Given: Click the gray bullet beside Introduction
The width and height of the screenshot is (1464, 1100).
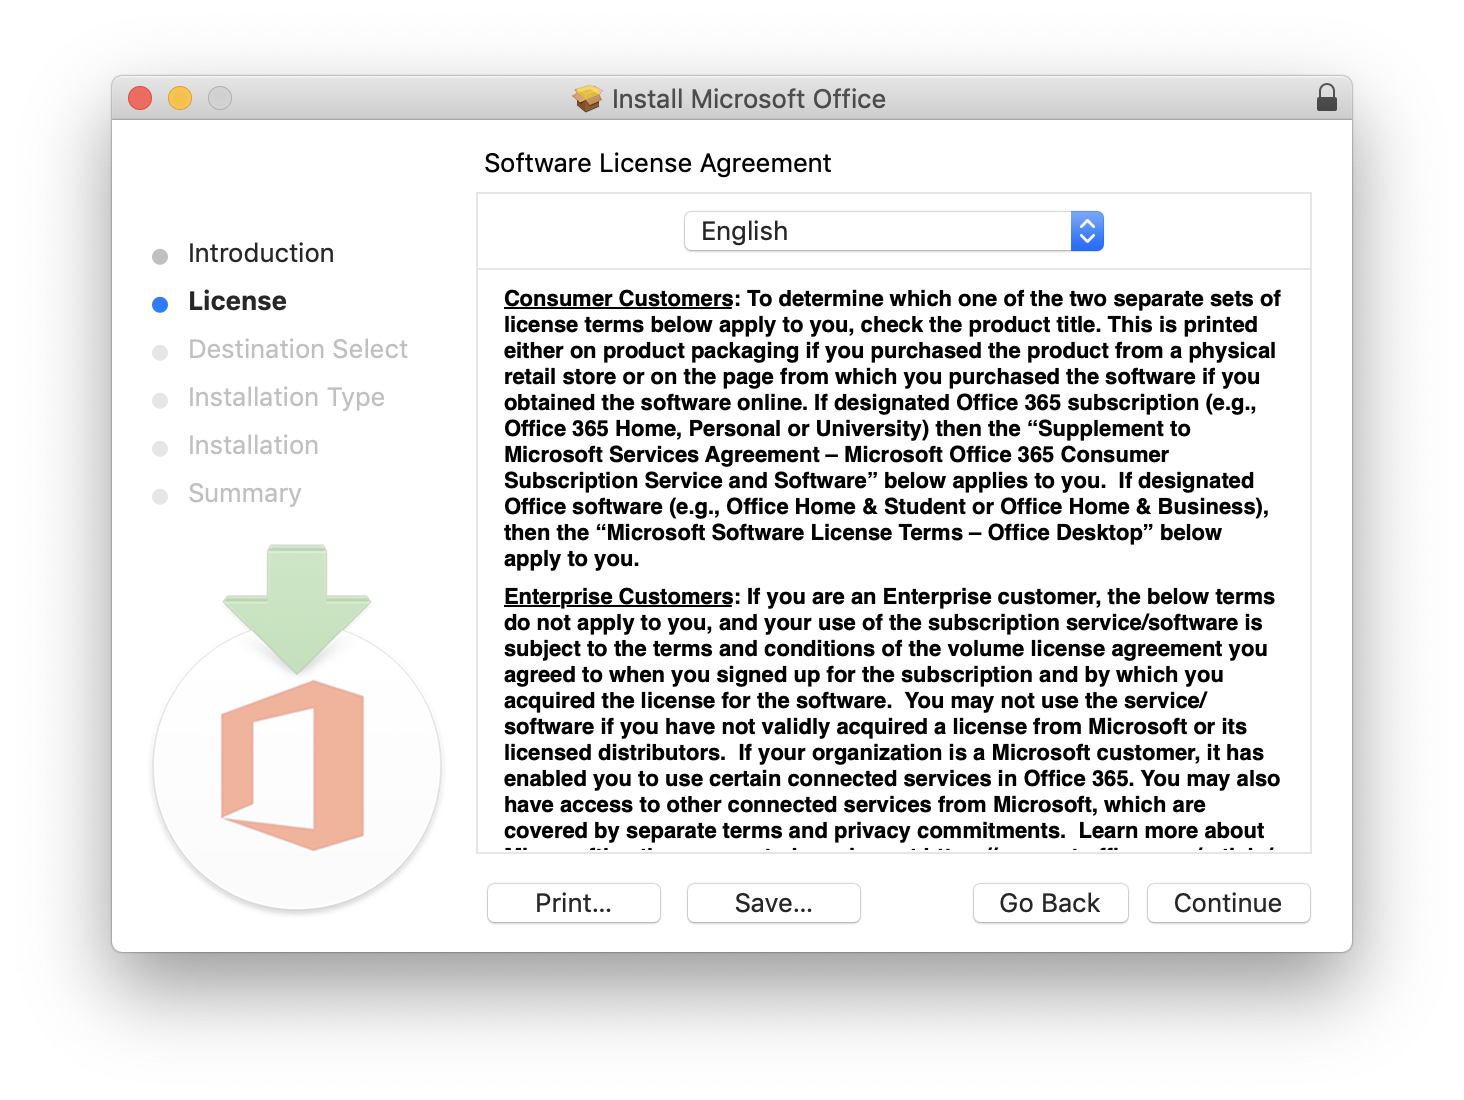Looking at the screenshot, I should [160, 257].
